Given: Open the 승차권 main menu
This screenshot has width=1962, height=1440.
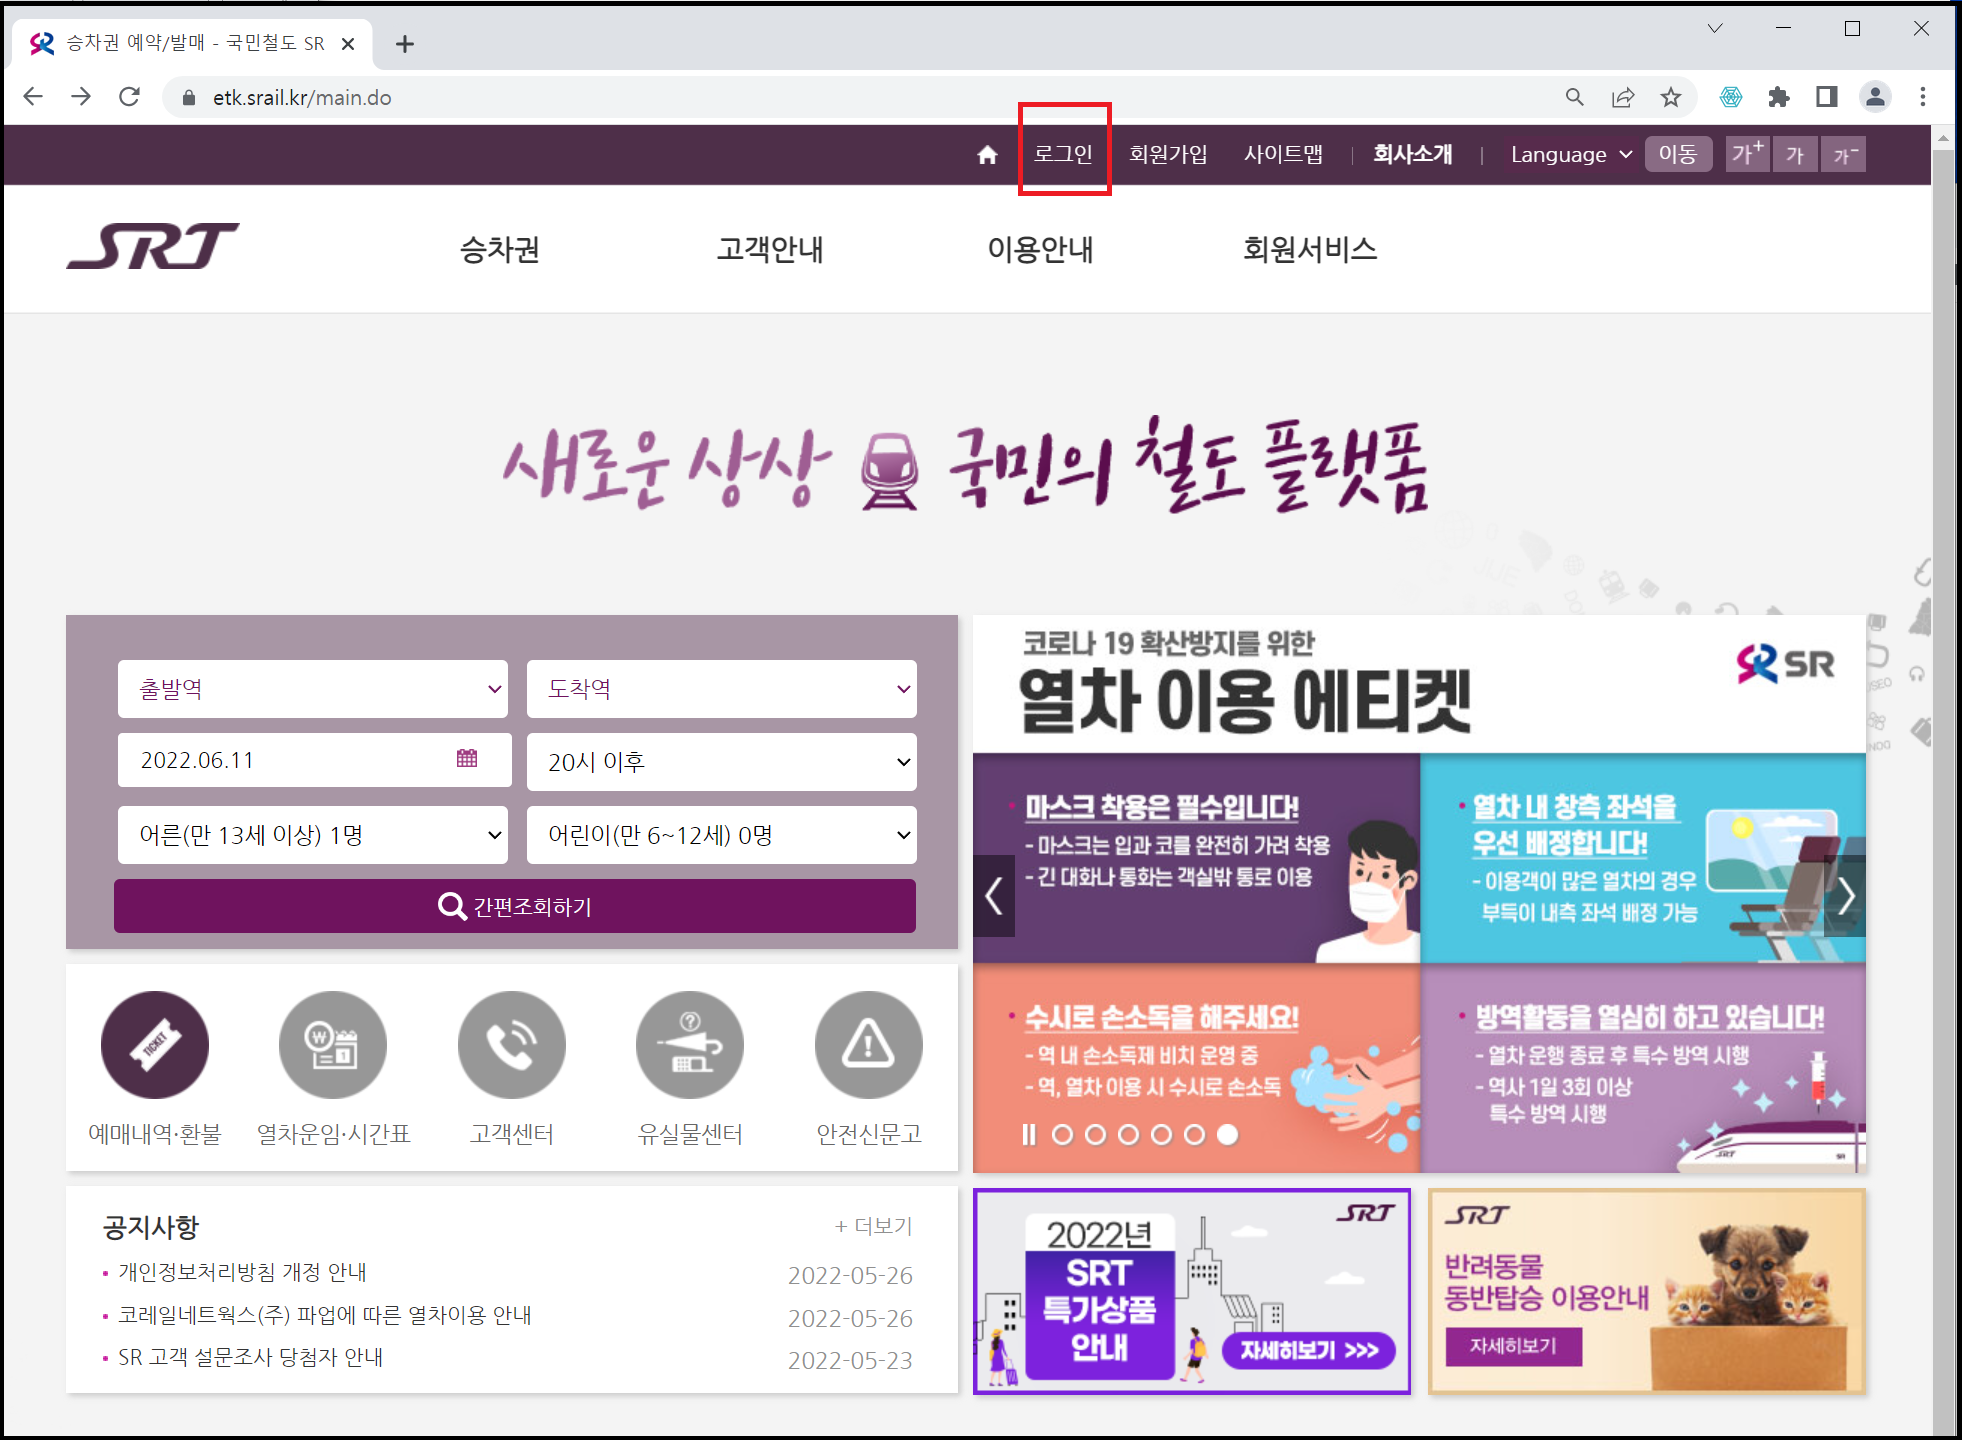Looking at the screenshot, I should tap(499, 249).
